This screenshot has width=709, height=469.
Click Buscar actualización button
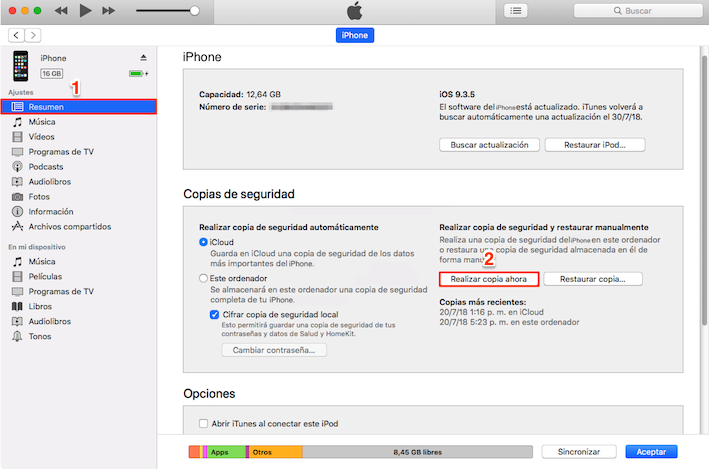tap(489, 145)
